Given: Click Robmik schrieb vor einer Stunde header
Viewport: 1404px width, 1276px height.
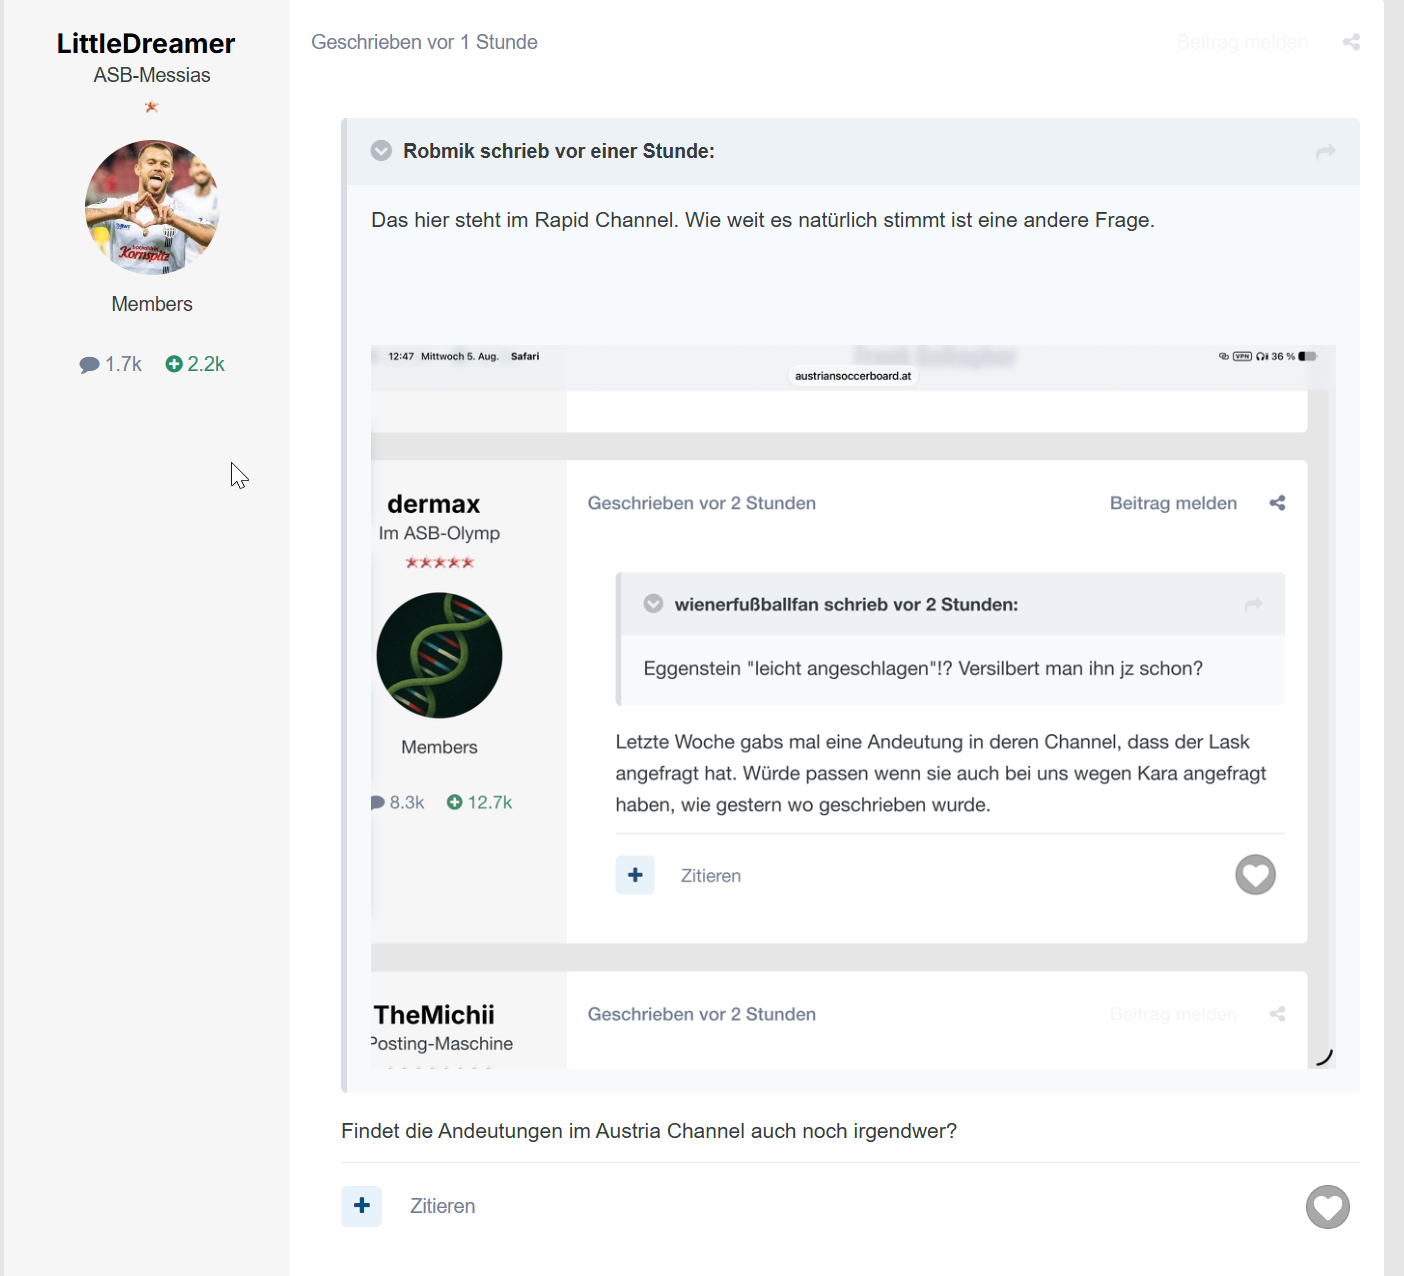Looking at the screenshot, I should [x=559, y=151].
